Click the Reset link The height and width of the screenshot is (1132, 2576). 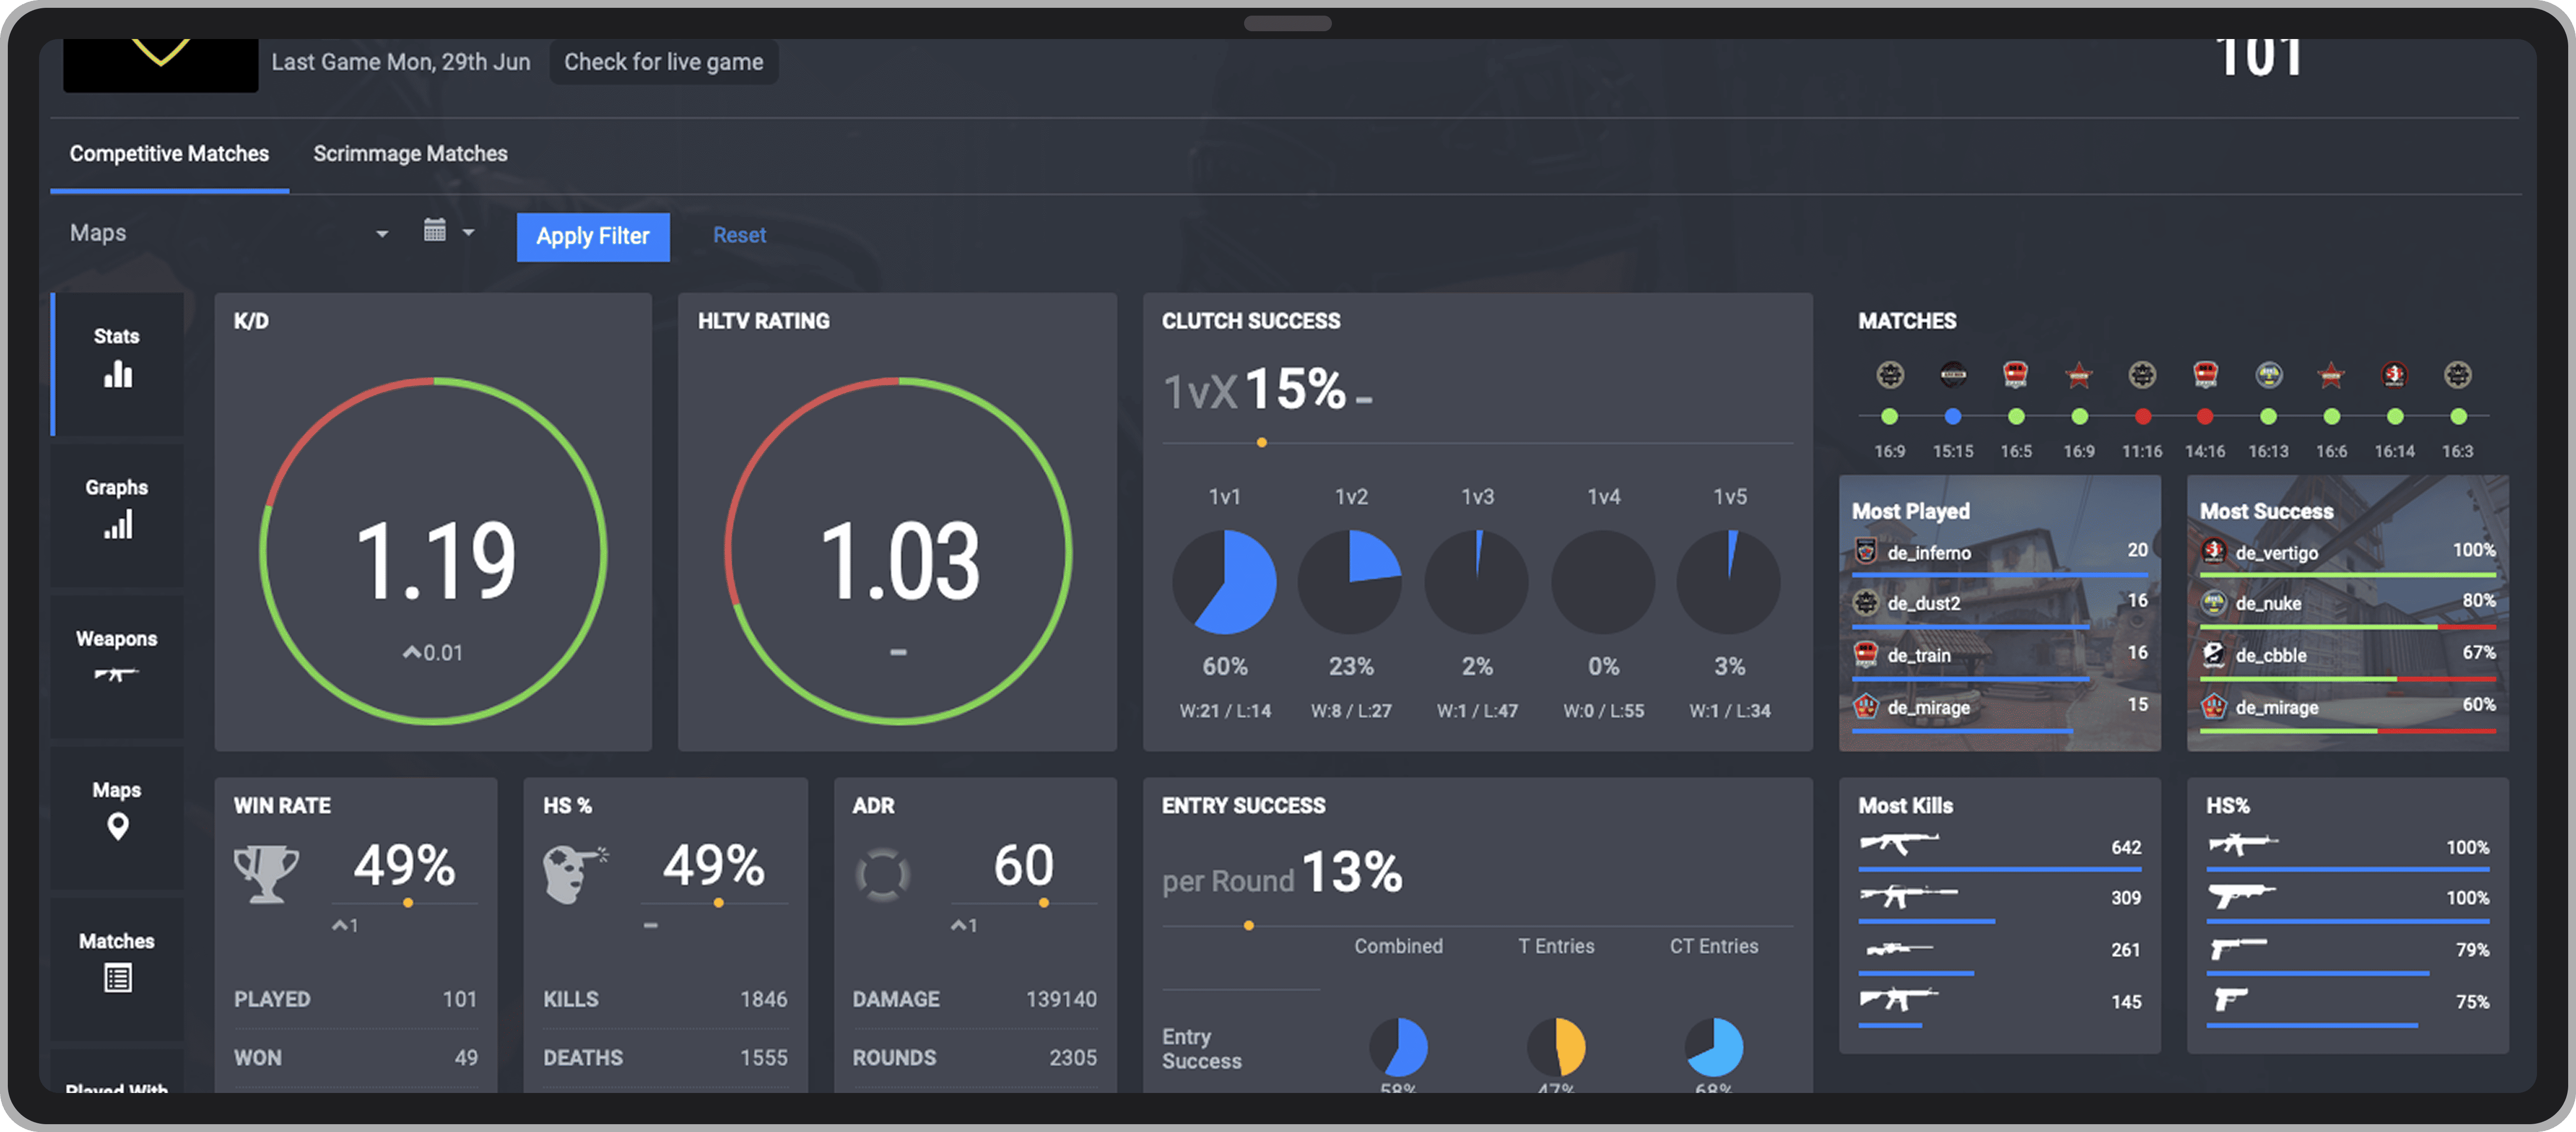tap(739, 235)
